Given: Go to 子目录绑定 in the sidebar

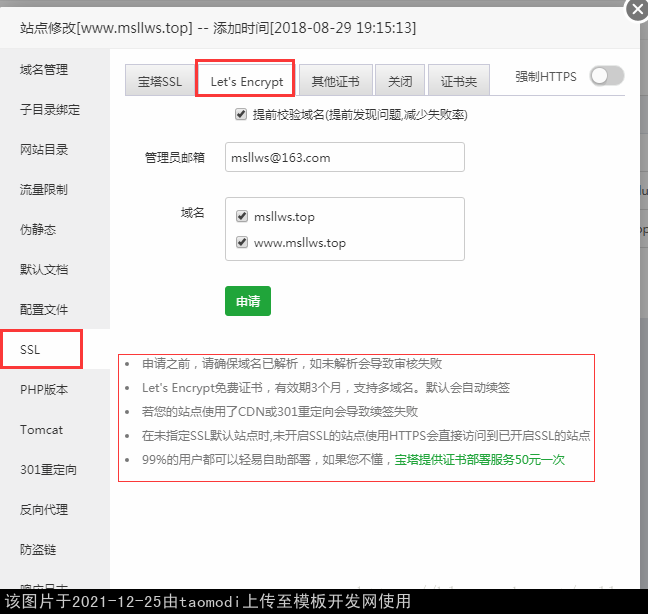Looking at the screenshot, I should (50, 110).
